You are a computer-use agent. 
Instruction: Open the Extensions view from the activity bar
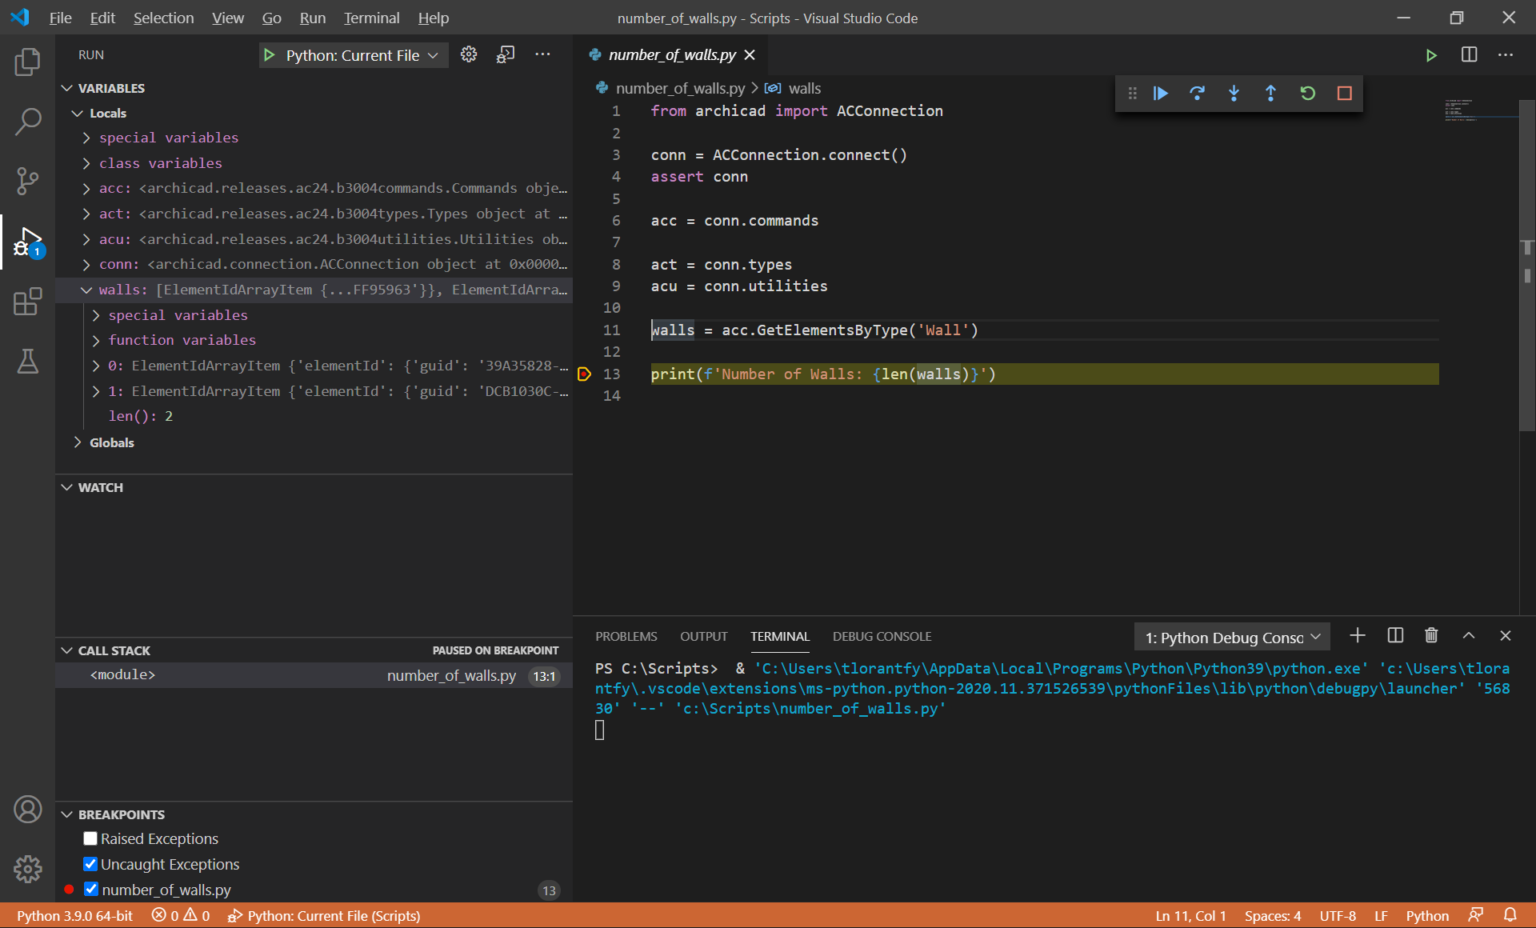click(x=27, y=301)
